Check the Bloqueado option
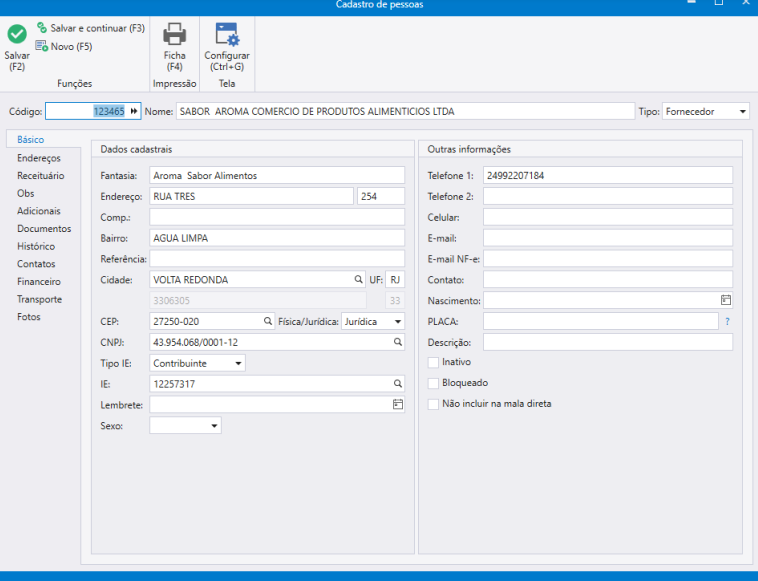The image size is (758, 581). (x=433, y=383)
